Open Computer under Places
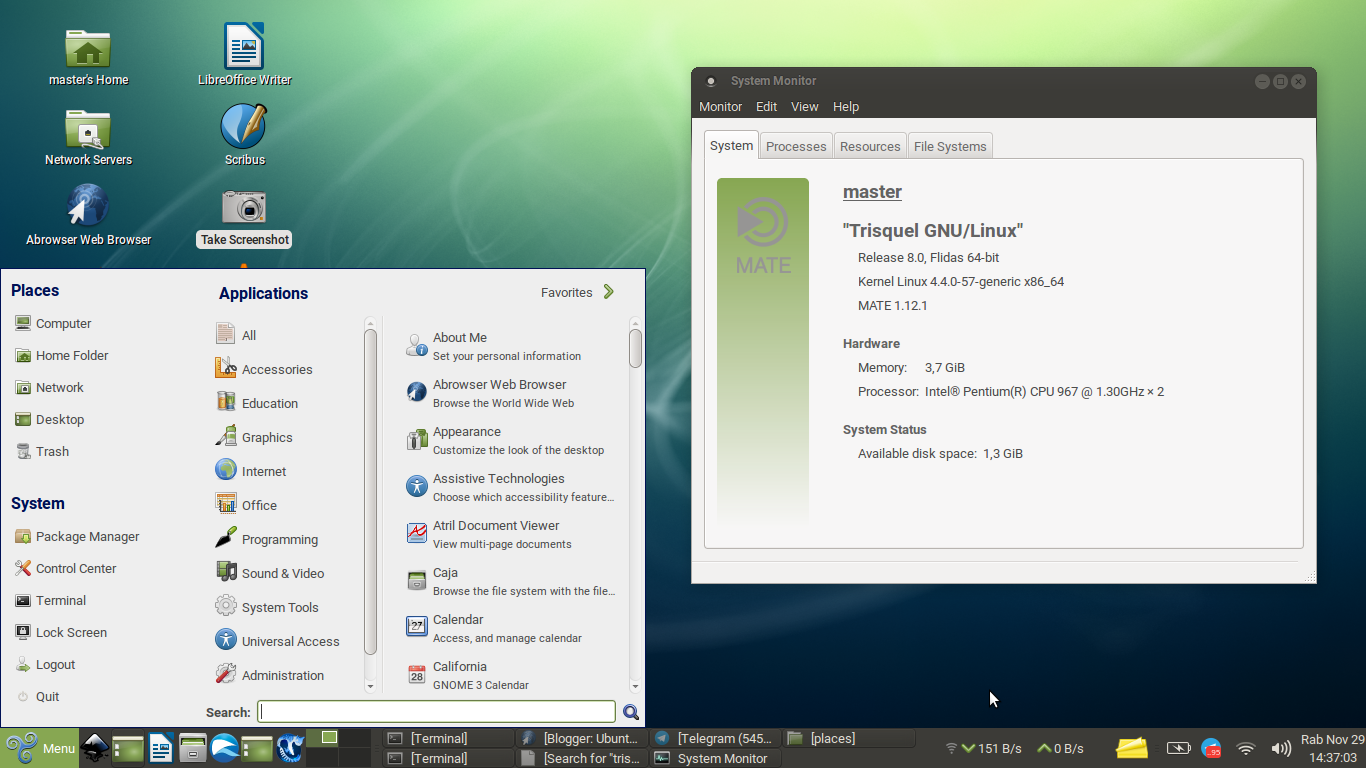The width and height of the screenshot is (1366, 768). click(53, 323)
